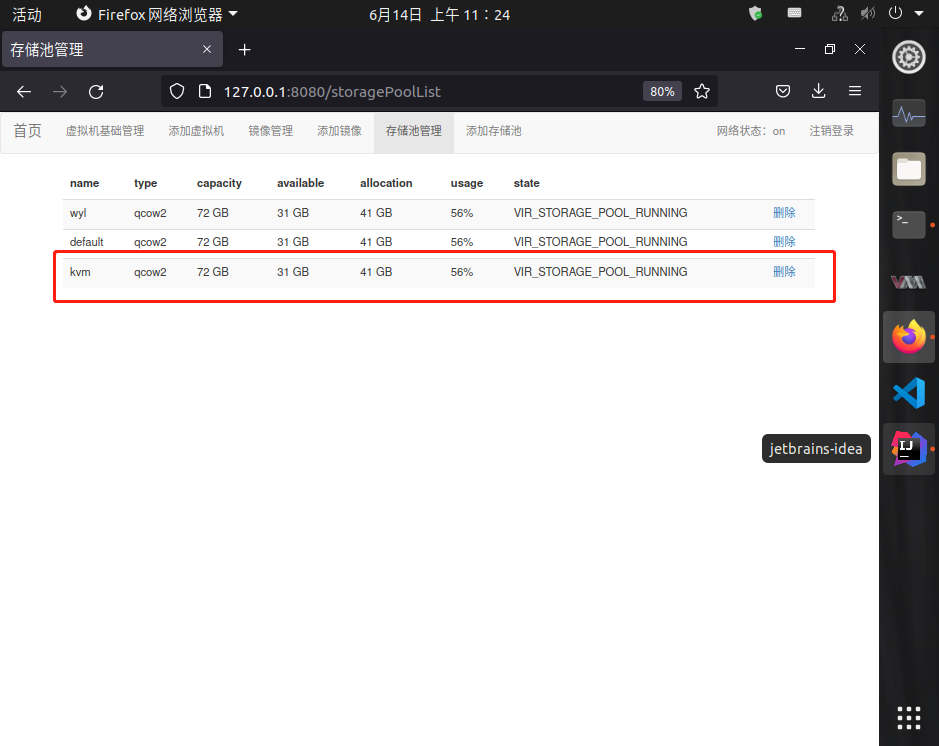Viewport: 939px width, 746px height.
Task: Open Pocket save icon in toolbar
Action: tap(783, 91)
